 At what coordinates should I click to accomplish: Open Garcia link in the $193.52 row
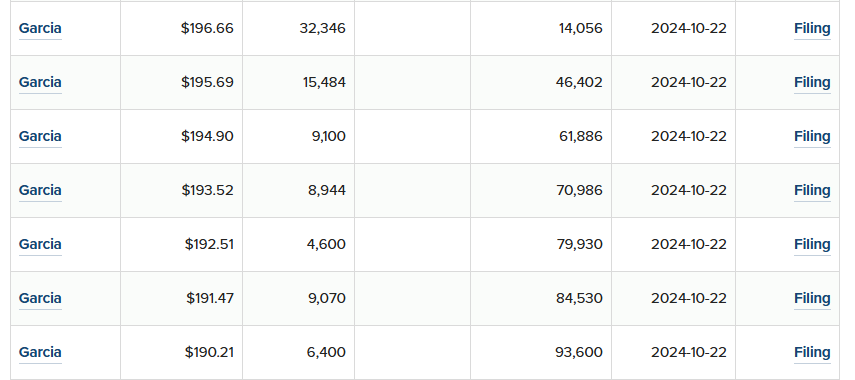pyautogui.click(x=40, y=190)
